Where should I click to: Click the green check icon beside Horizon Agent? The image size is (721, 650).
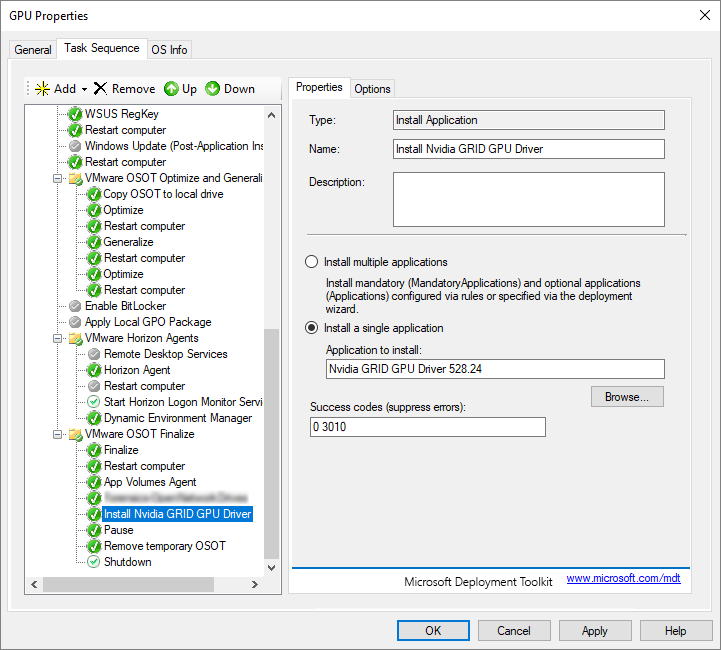94,370
